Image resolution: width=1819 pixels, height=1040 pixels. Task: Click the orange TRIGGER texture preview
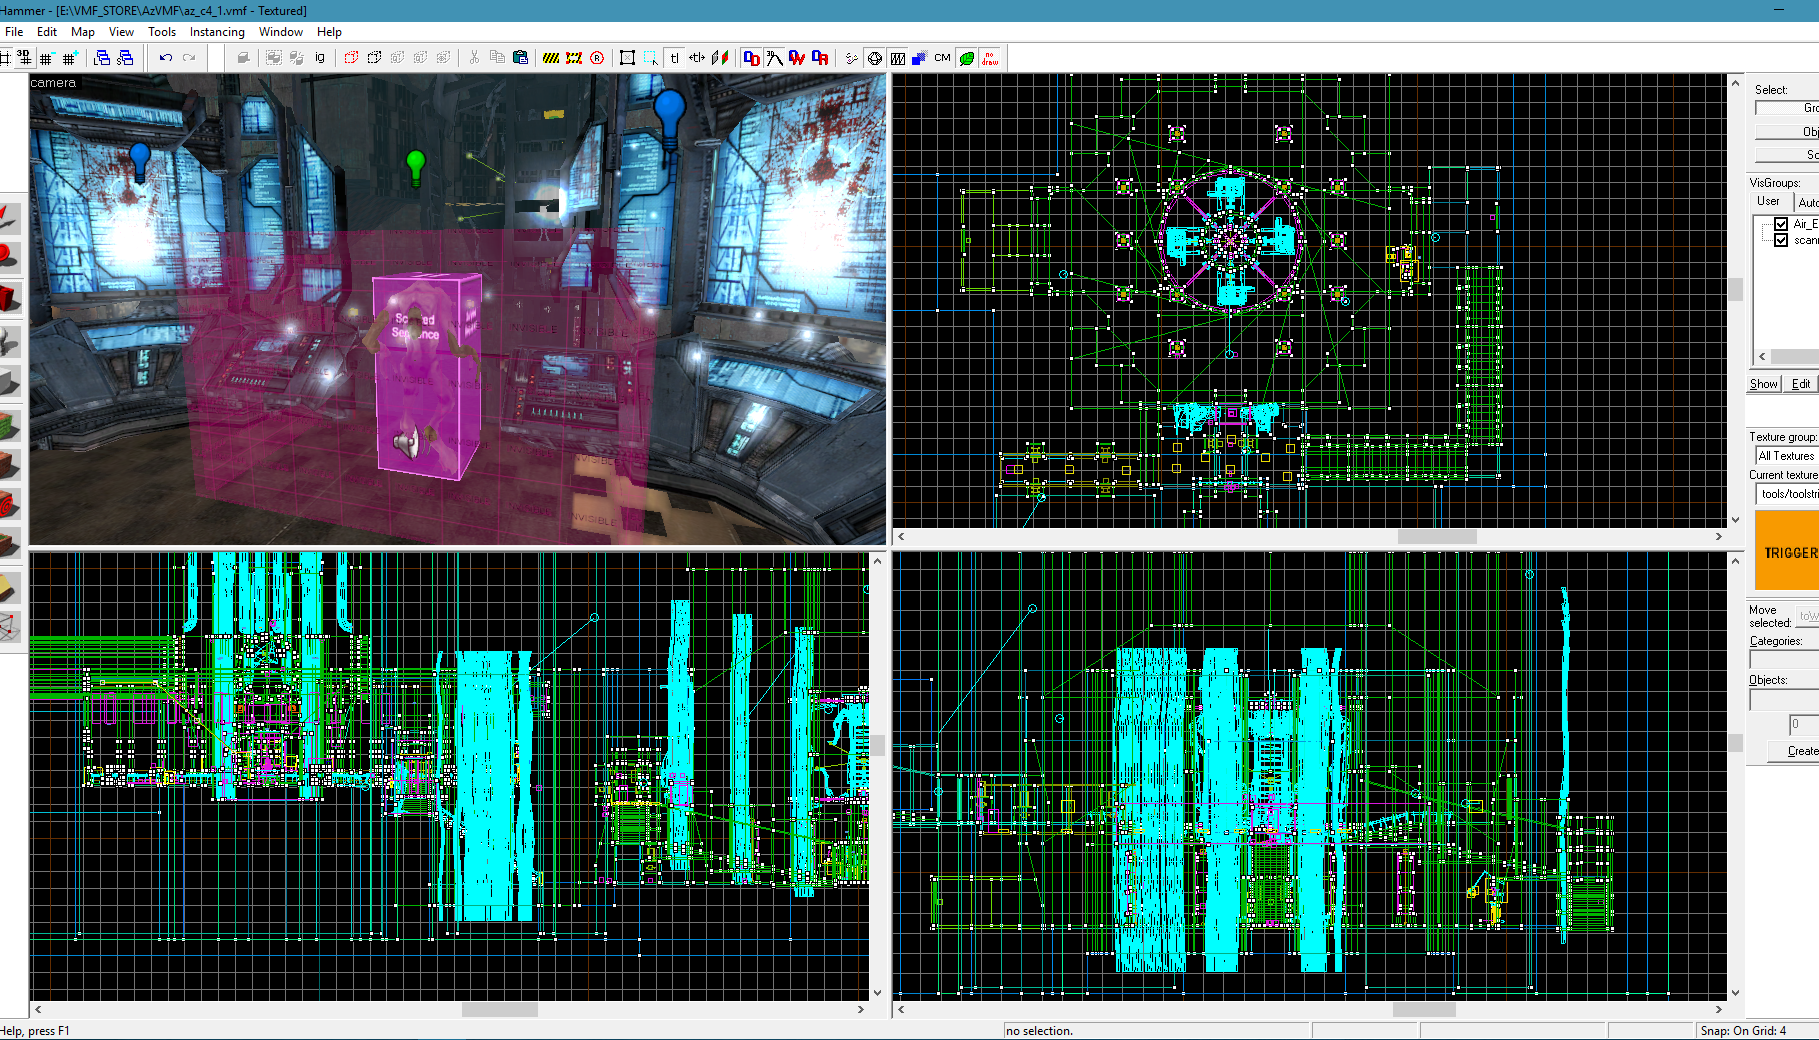(x=1787, y=551)
